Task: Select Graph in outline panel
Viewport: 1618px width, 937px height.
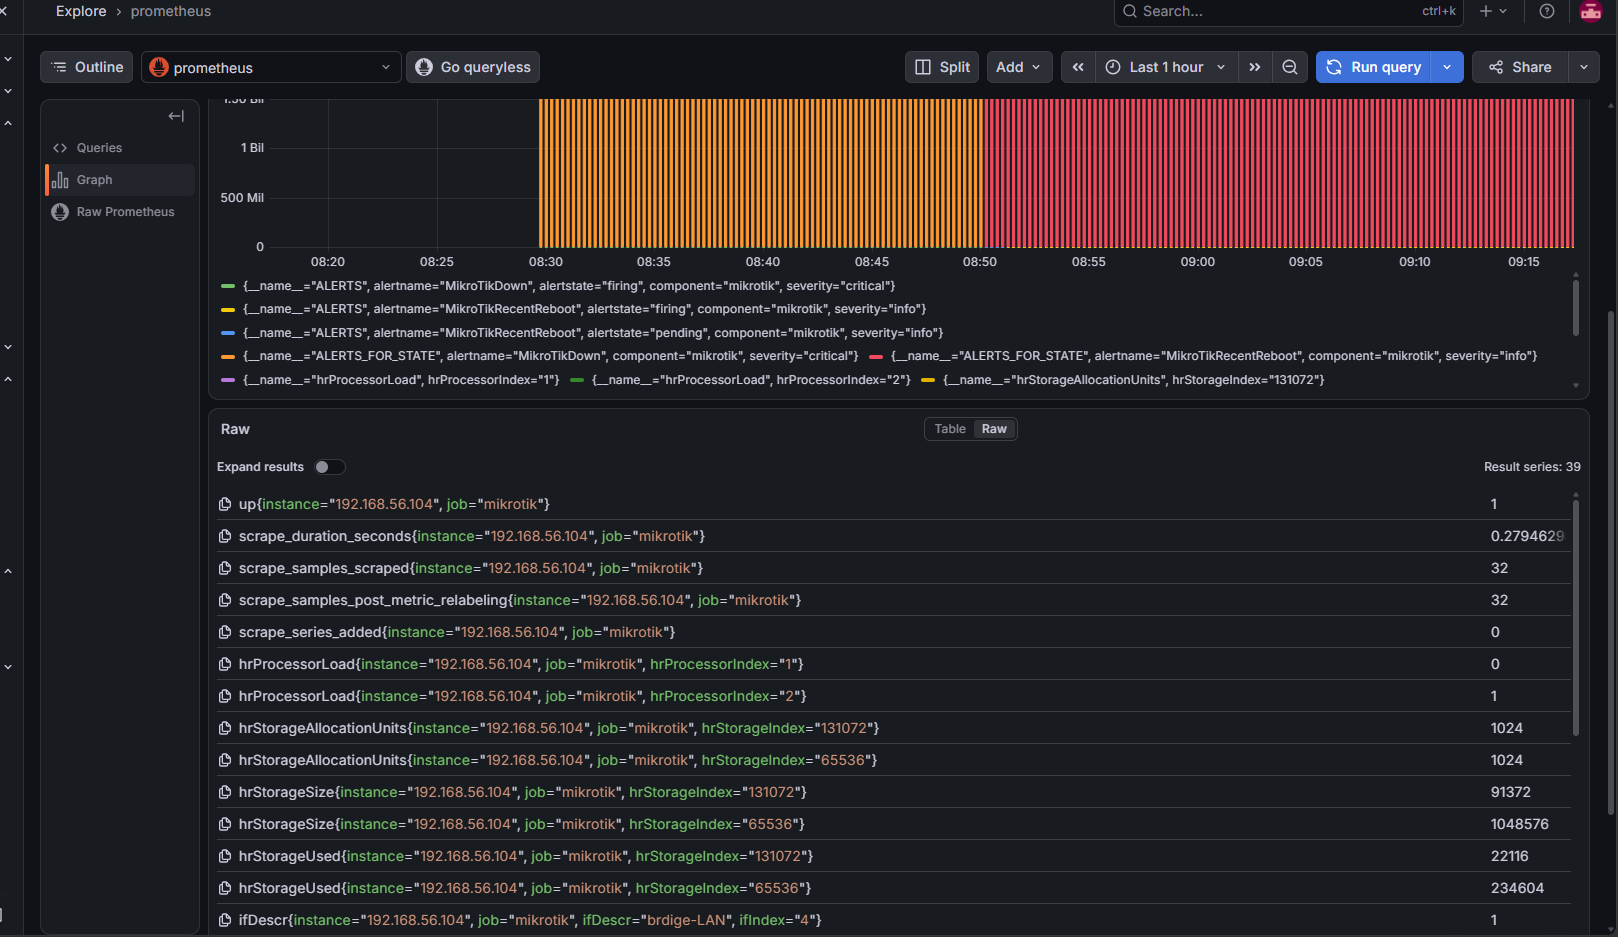Action: [120, 180]
